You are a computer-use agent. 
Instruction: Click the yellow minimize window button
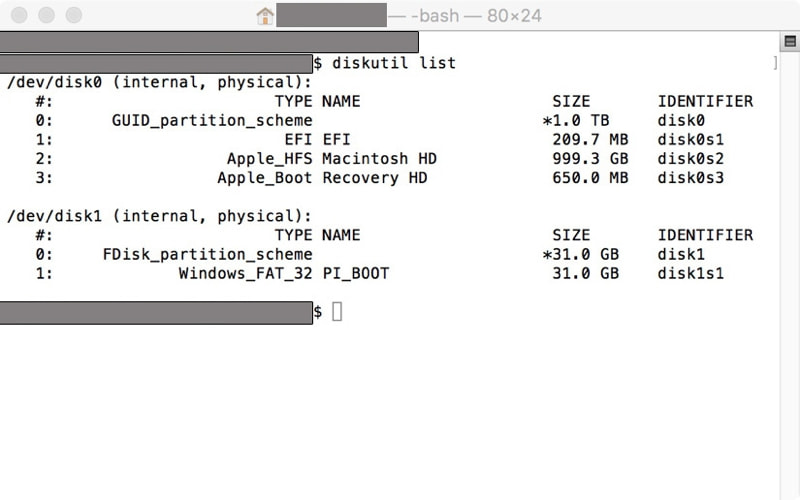point(46,15)
